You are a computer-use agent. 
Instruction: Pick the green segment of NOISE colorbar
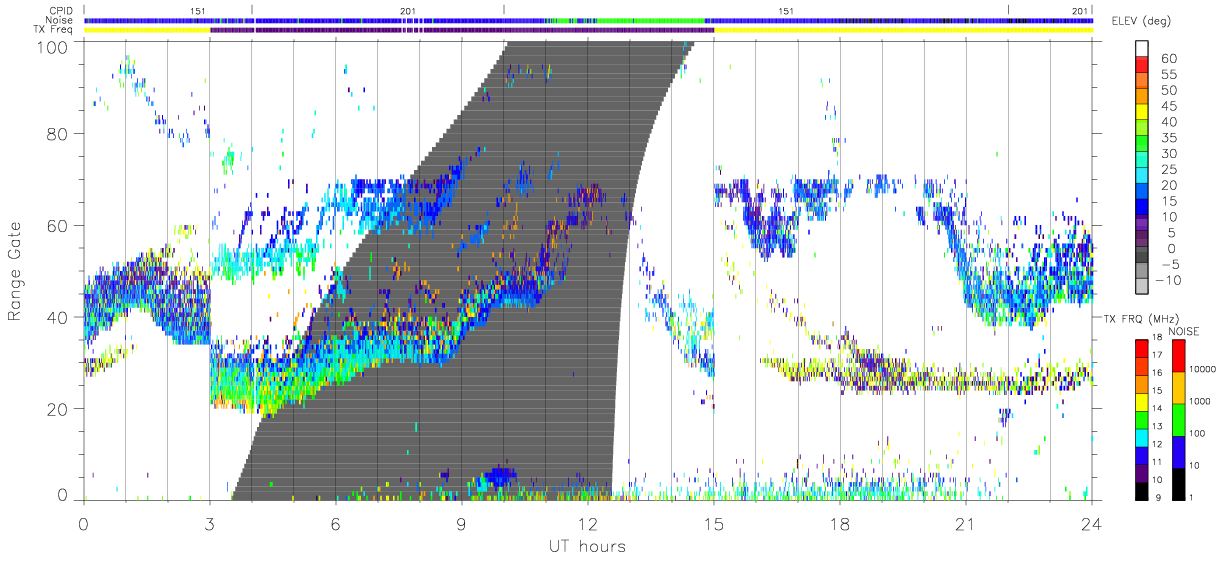(1178, 419)
